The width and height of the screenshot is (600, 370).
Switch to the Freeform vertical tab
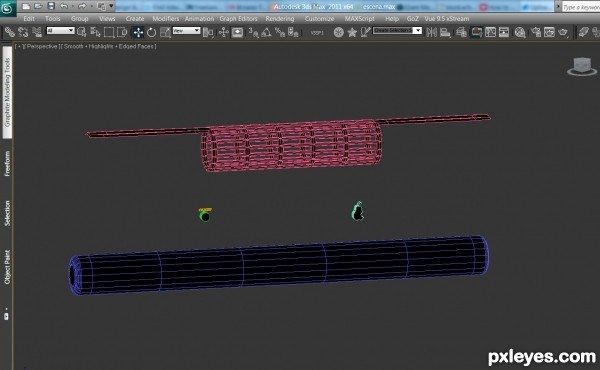pyautogui.click(x=7, y=163)
